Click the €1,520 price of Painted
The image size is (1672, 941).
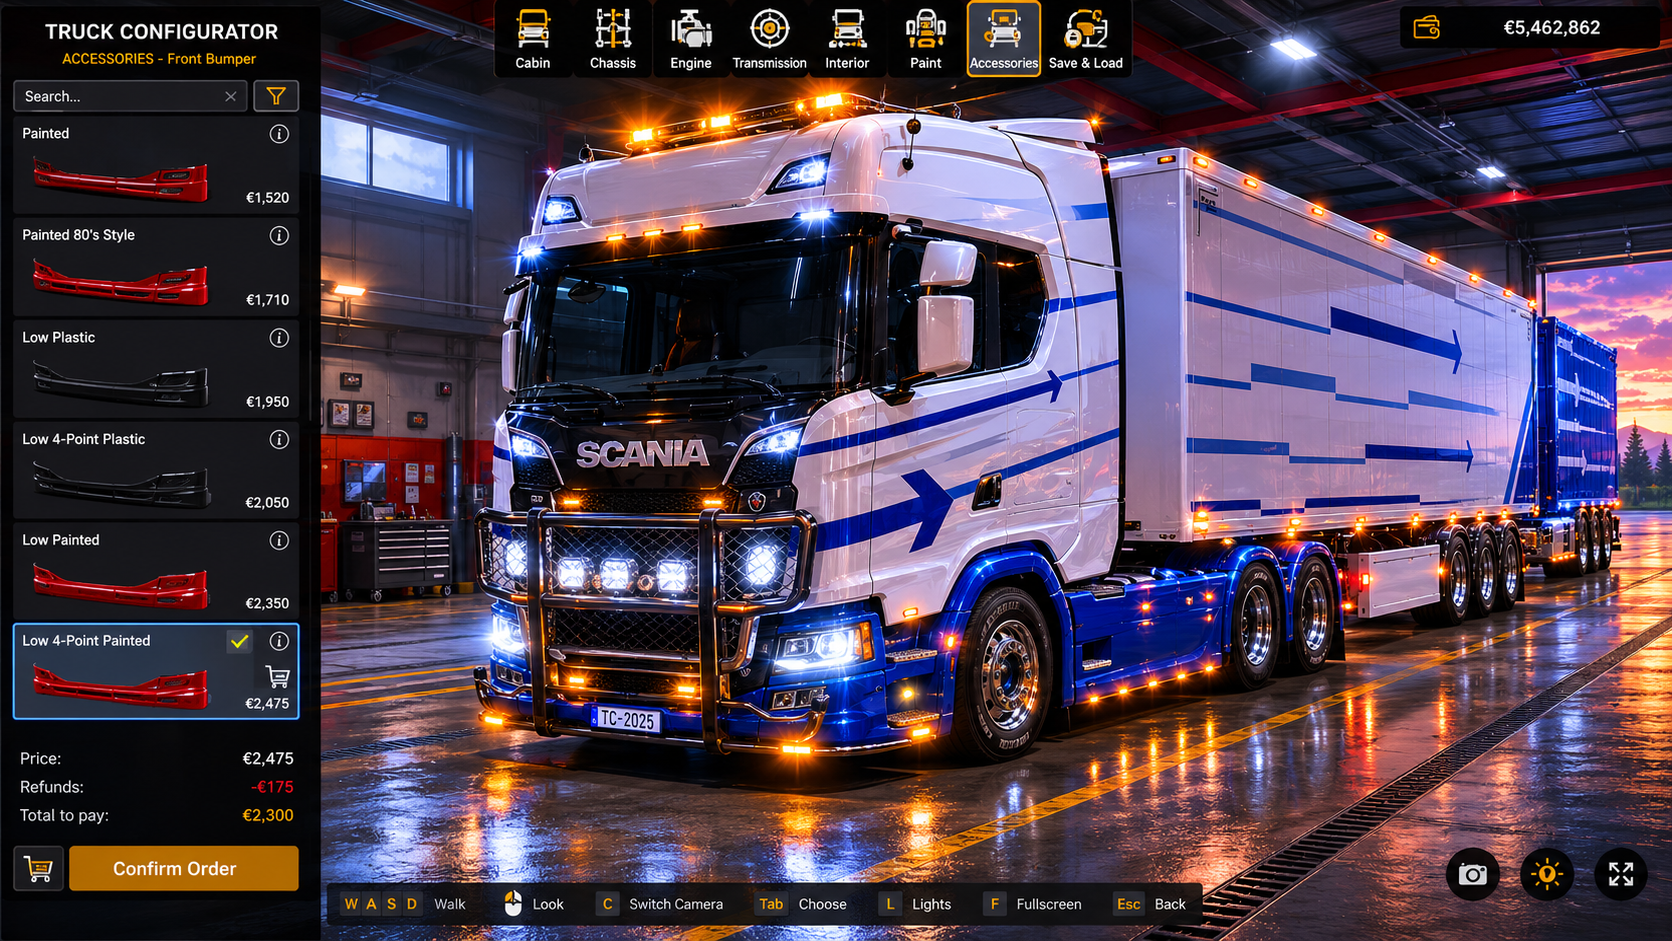(x=267, y=198)
